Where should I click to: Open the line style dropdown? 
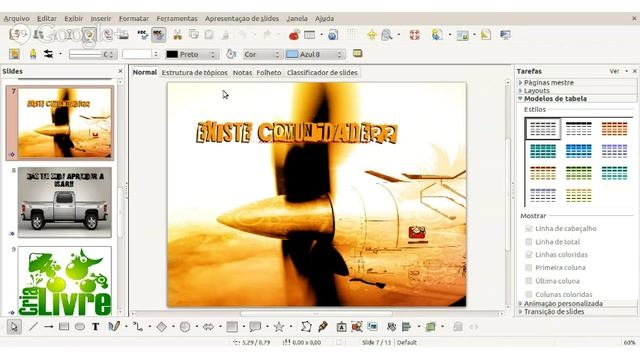point(93,54)
